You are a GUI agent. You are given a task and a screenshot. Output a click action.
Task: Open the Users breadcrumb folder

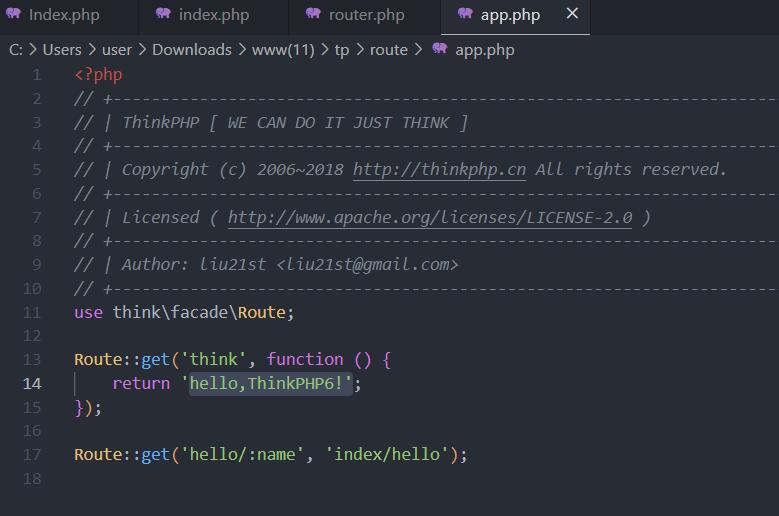tap(62, 49)
